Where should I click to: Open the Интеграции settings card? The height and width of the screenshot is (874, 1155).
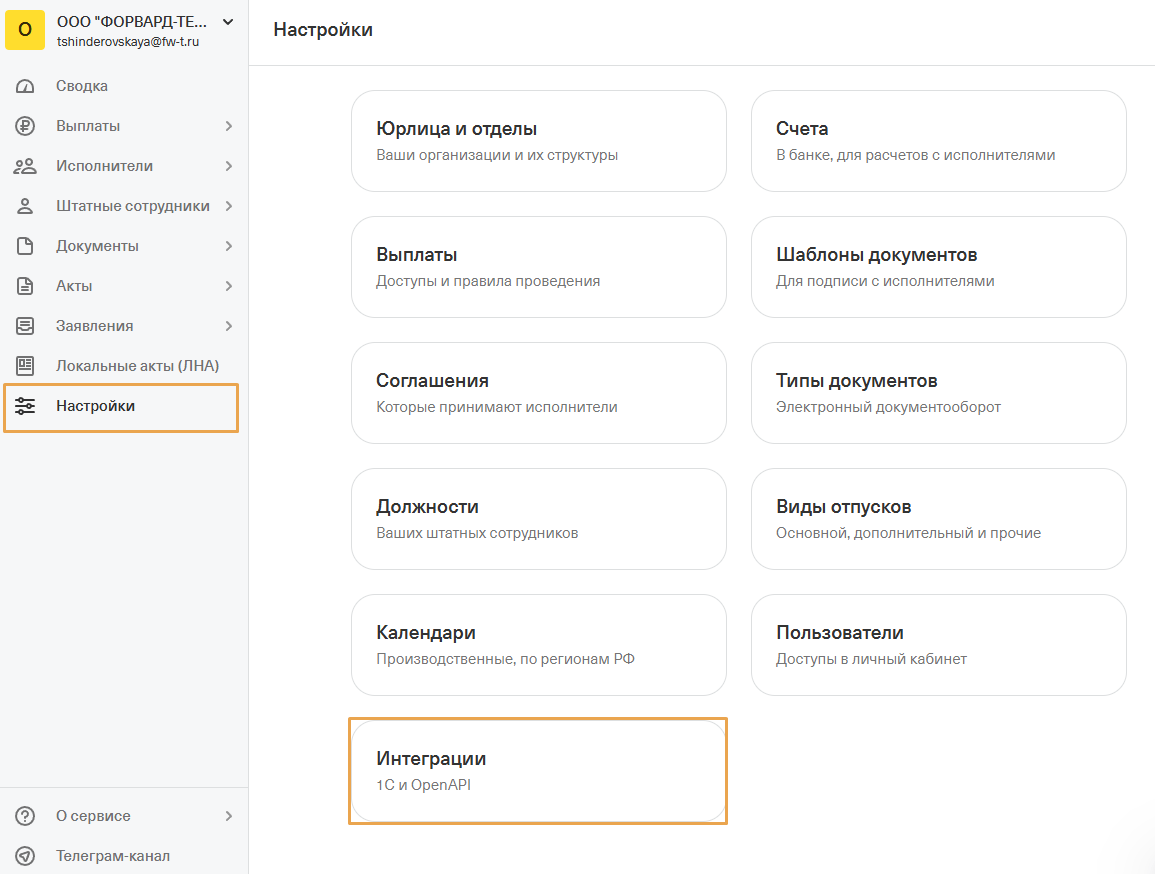(x=538, y=770)
